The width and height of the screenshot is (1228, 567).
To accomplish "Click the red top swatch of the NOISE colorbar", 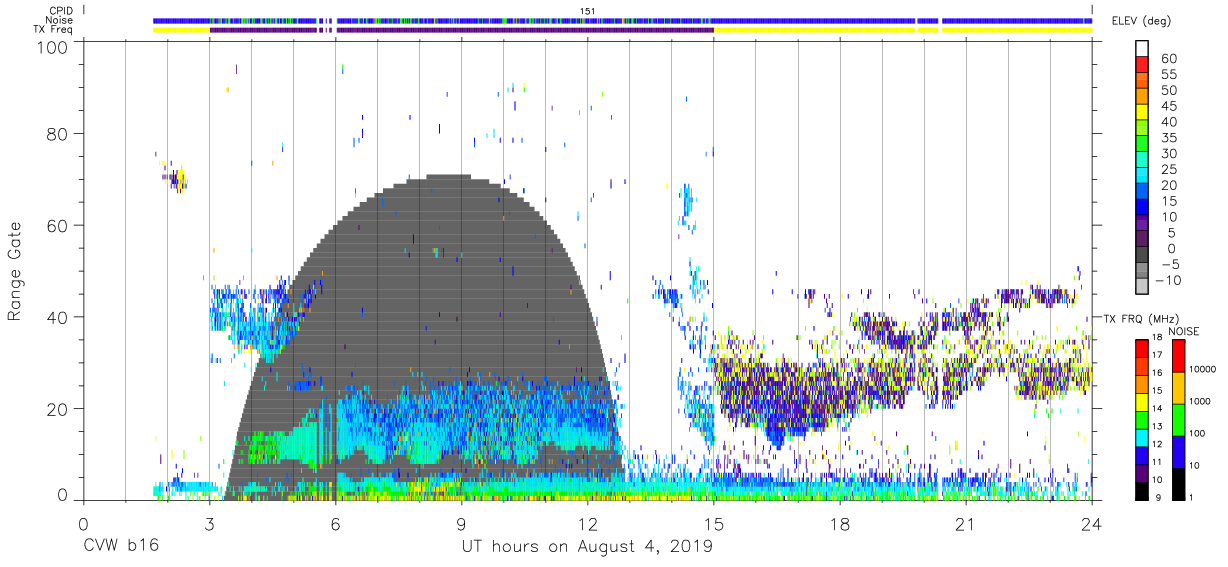I will point(1177,356).
